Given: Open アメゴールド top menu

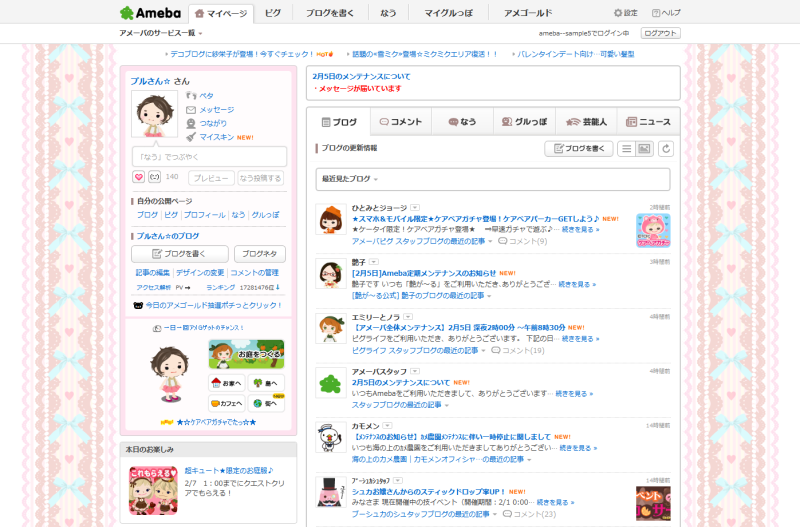Looking at the screenshot, I should coord(528,13).
